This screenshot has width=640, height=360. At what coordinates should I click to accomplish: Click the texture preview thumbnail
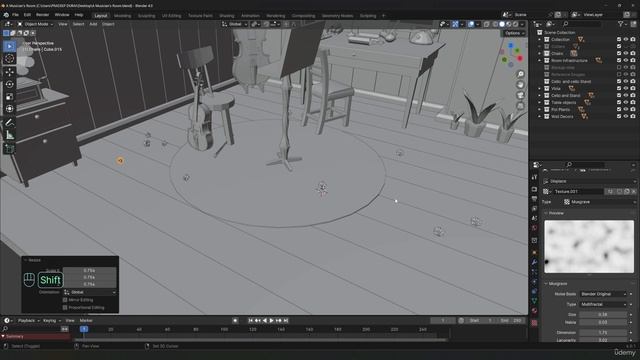click(589, 247)
